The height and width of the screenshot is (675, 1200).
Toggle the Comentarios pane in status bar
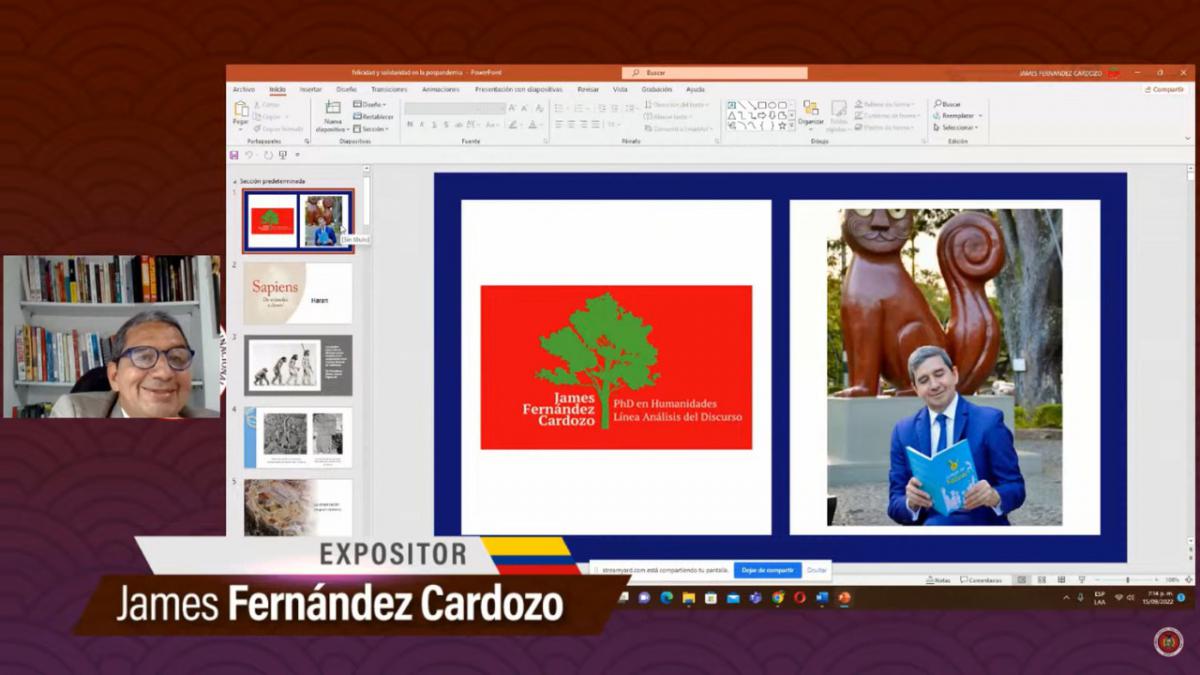pos(980,580)
